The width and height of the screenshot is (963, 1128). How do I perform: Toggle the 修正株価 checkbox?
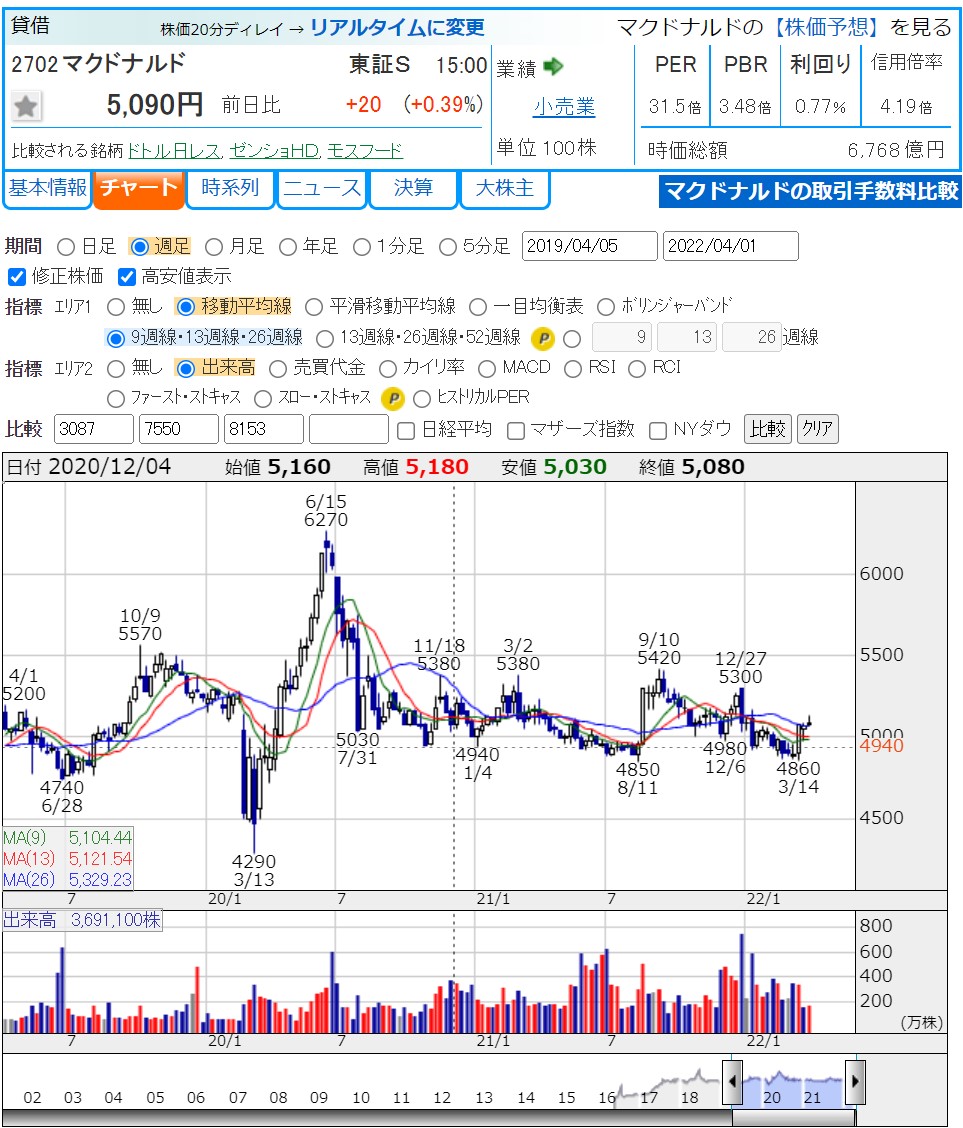tap(16, 276)
